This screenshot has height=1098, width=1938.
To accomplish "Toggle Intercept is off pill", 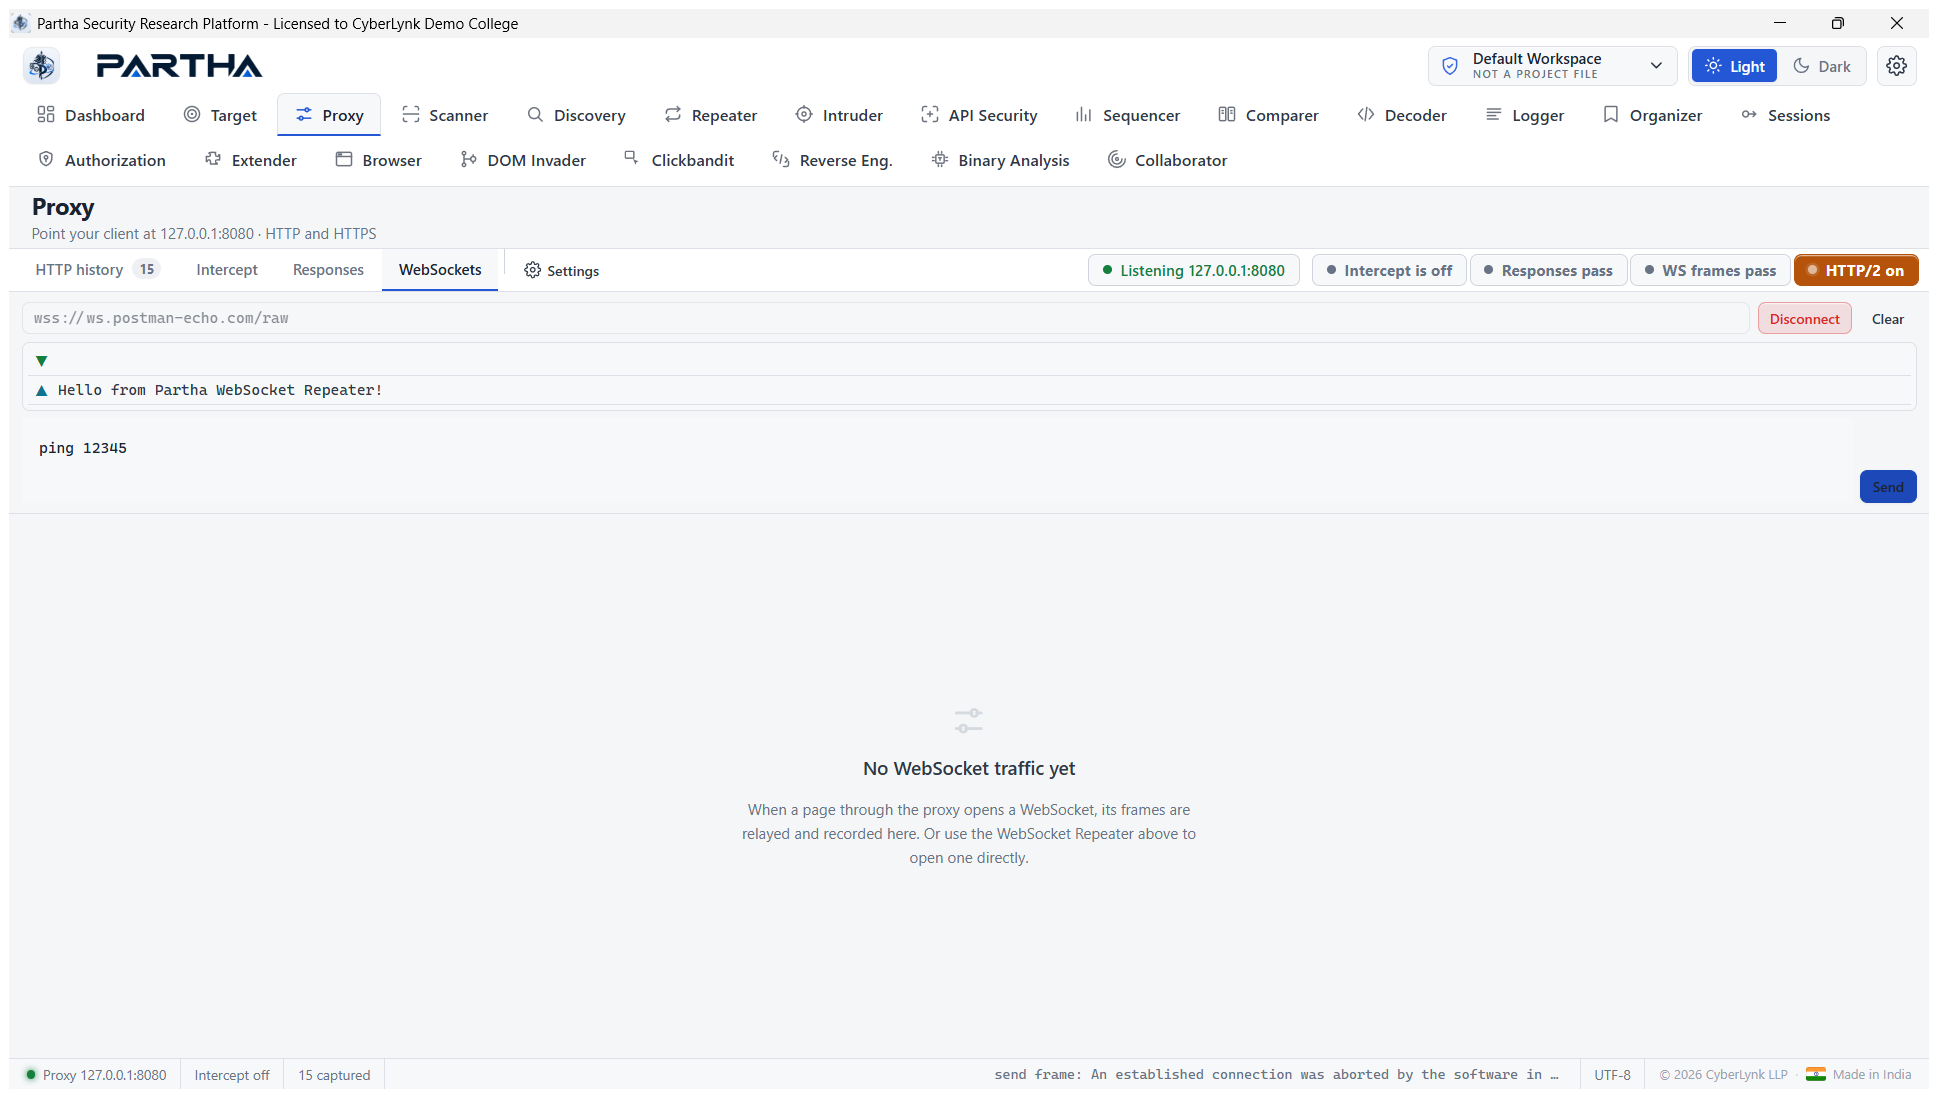I will pos(1389,270).
